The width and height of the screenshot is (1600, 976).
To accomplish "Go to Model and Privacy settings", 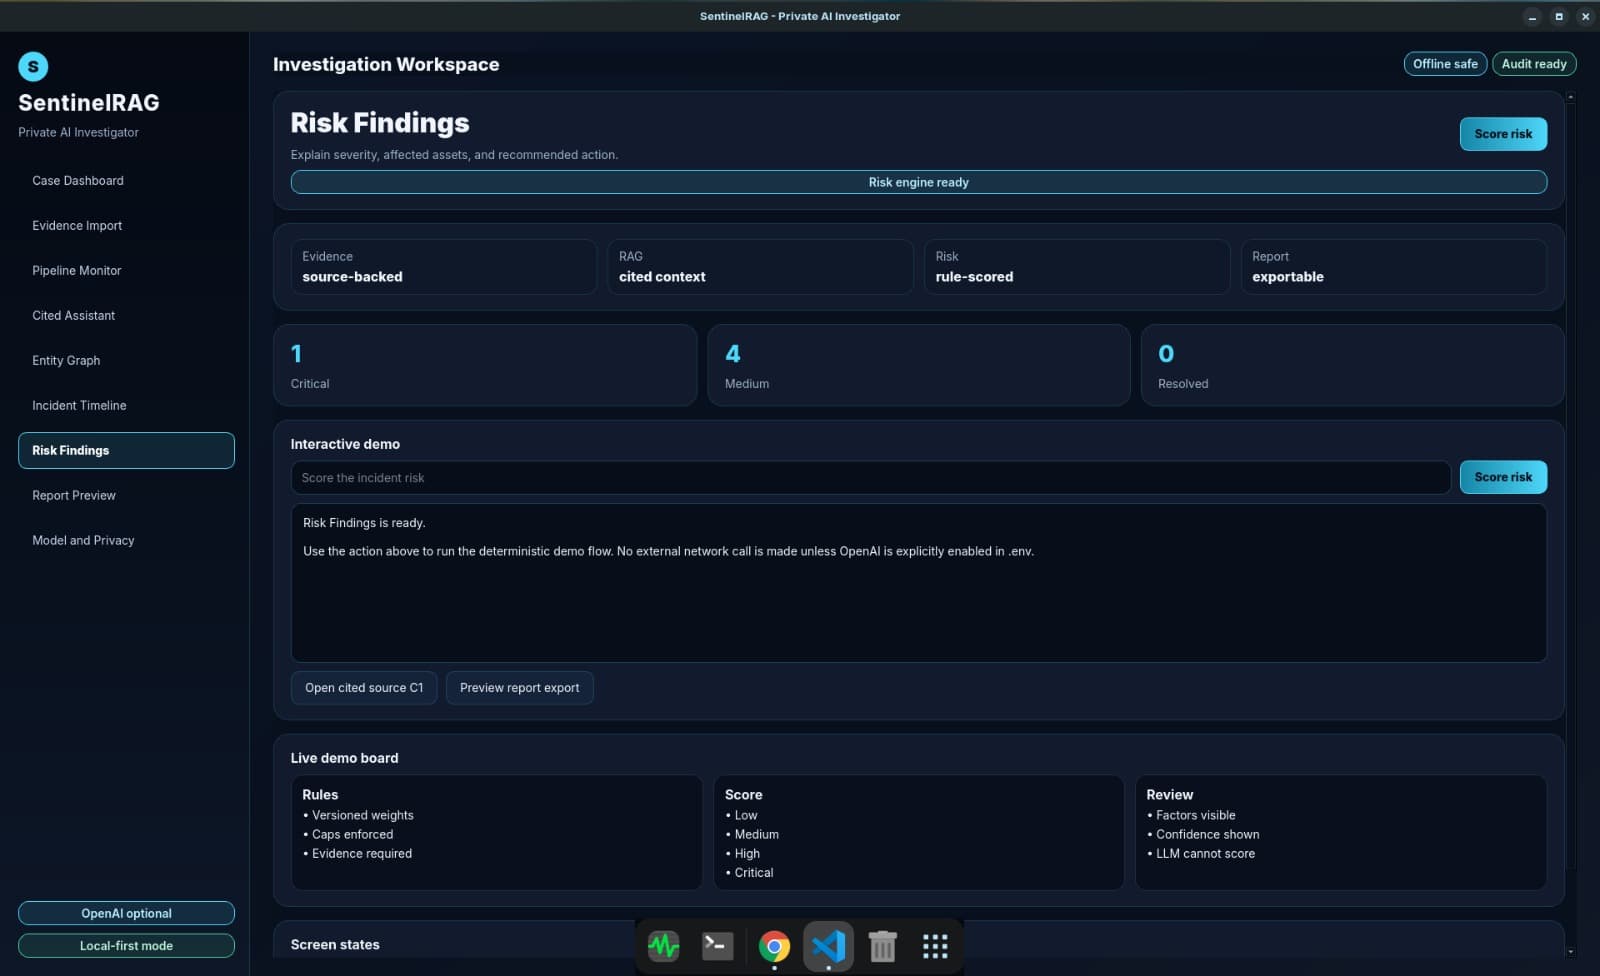I will coord(126,541).
